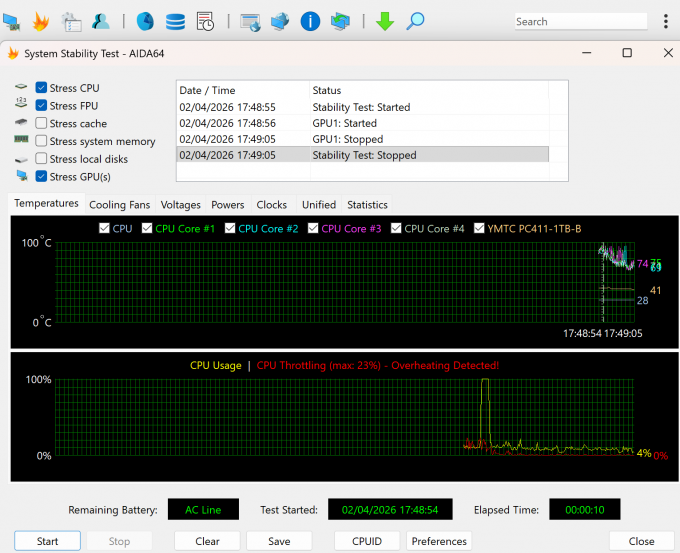680x553 pixels.
Task: Select the 'Stability Test: Stopped' row
Action: click(x=363, y=155)
